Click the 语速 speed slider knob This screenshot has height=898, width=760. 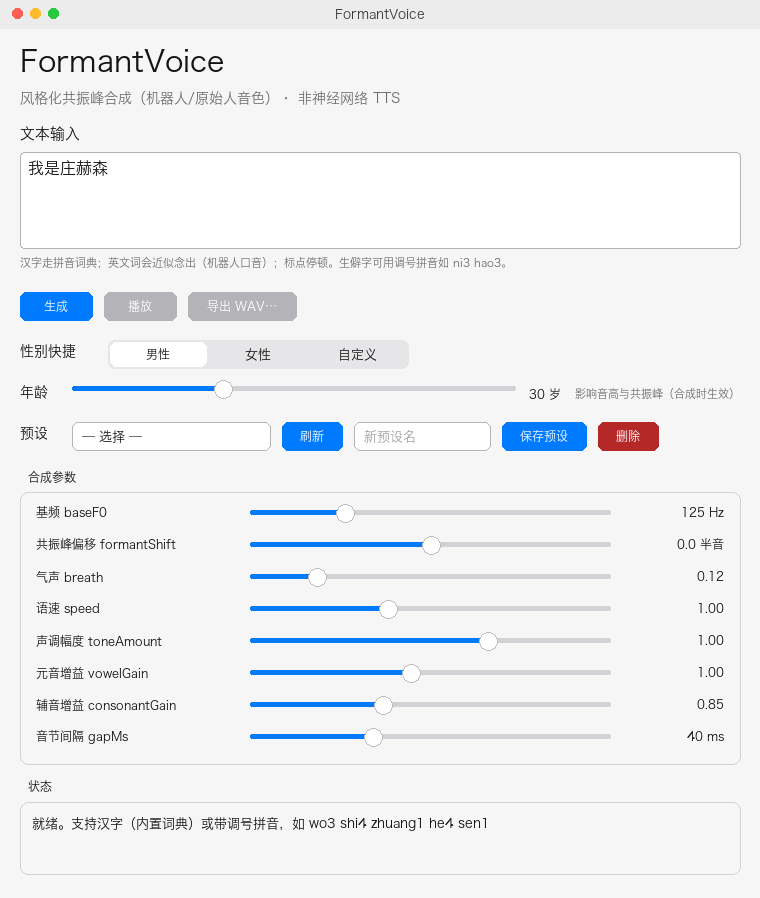click(x=388, y=609)
